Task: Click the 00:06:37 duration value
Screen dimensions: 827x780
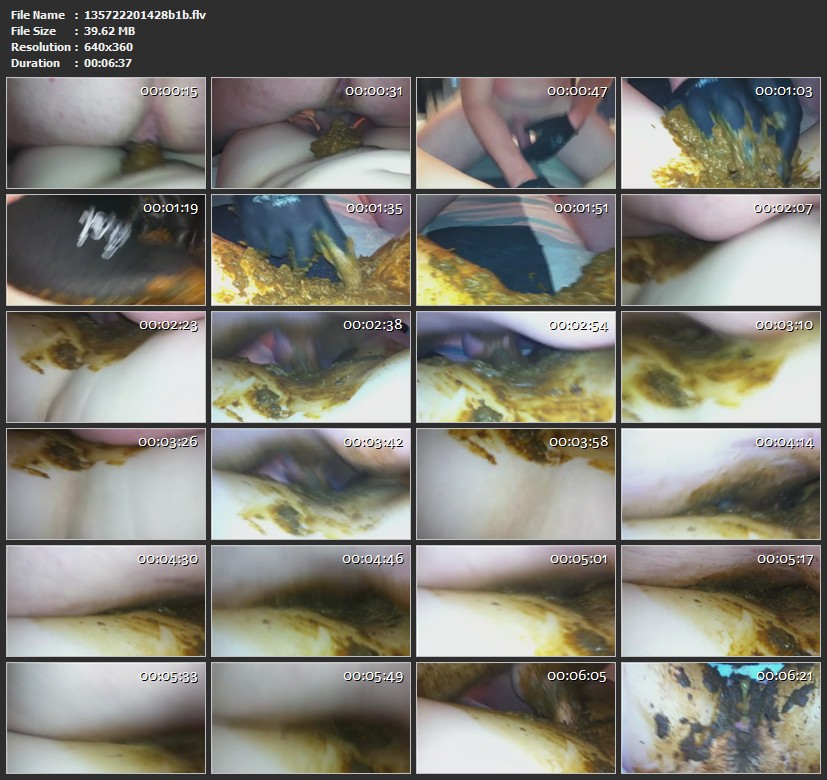Action: pyautogui.click(x=107, y=63)
